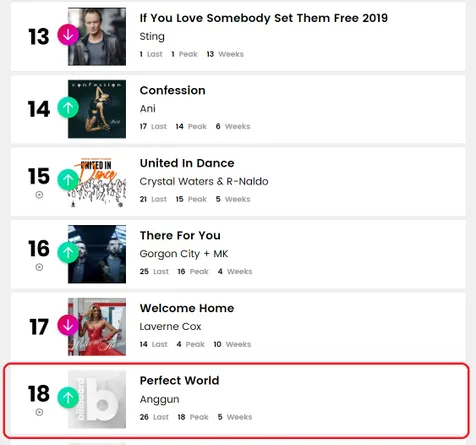This screenshot has width=476, height=445.
Task: Click the small circle icon under rank 18
Action: [39, 412]
